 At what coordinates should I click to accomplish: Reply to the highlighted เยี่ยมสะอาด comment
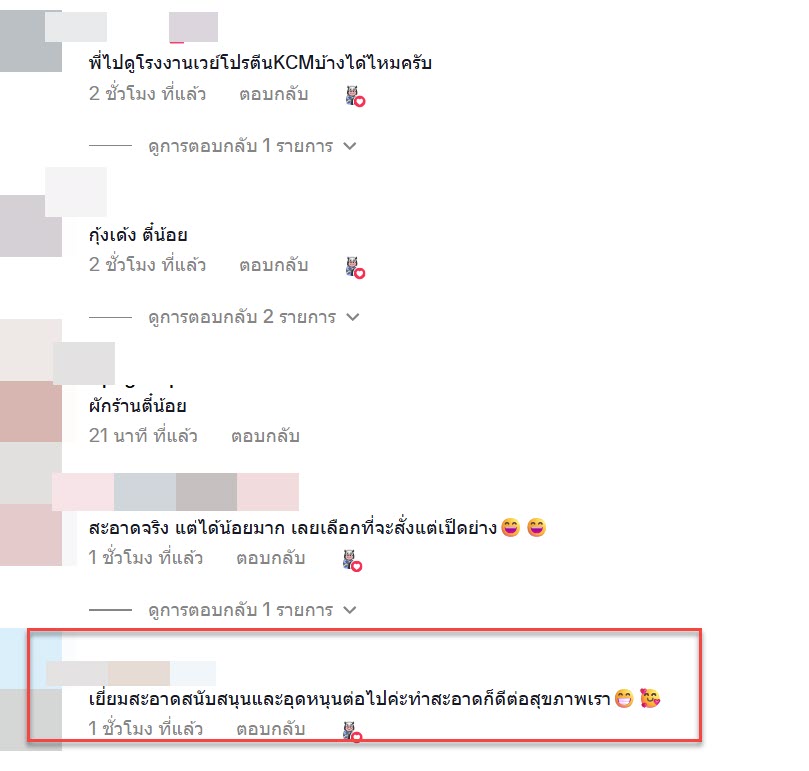click(x=271, y=729)
